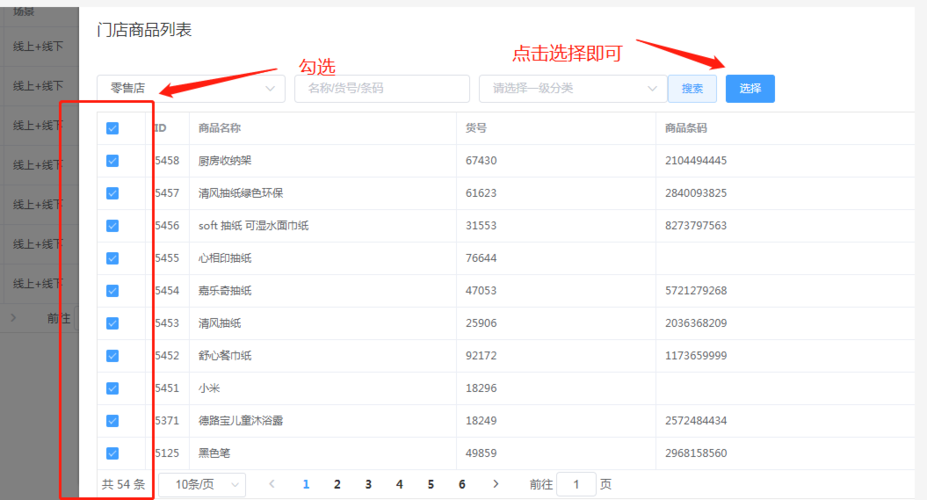Go to previous page arrow

272,484
